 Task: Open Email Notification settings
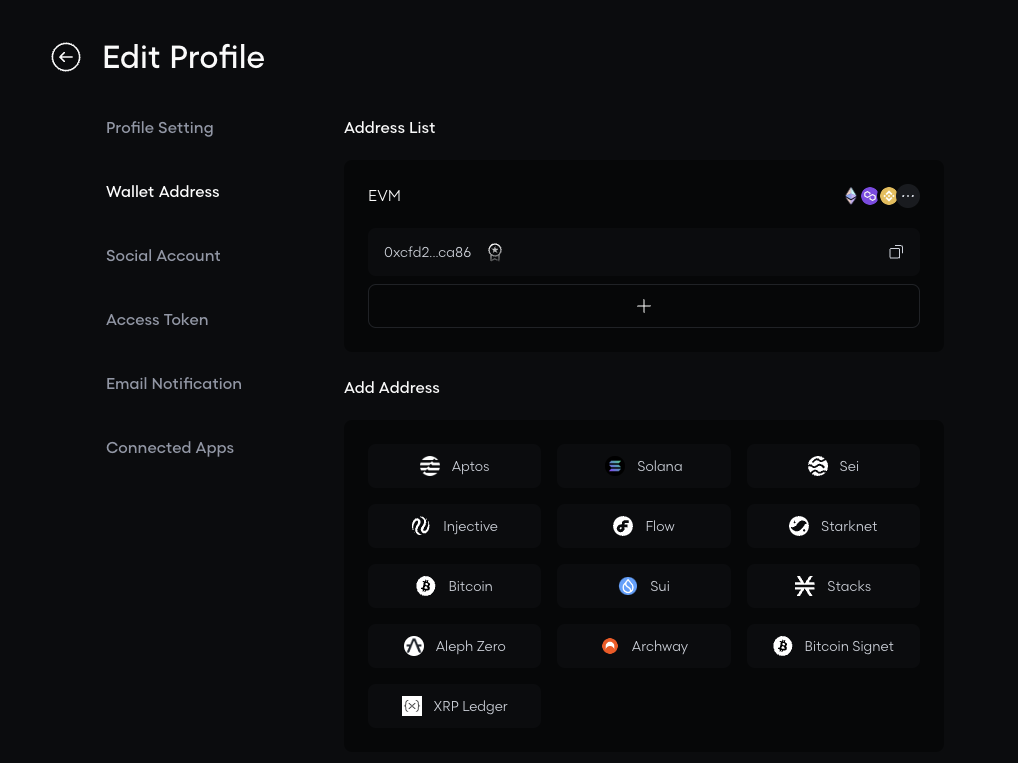pos(174,384)
